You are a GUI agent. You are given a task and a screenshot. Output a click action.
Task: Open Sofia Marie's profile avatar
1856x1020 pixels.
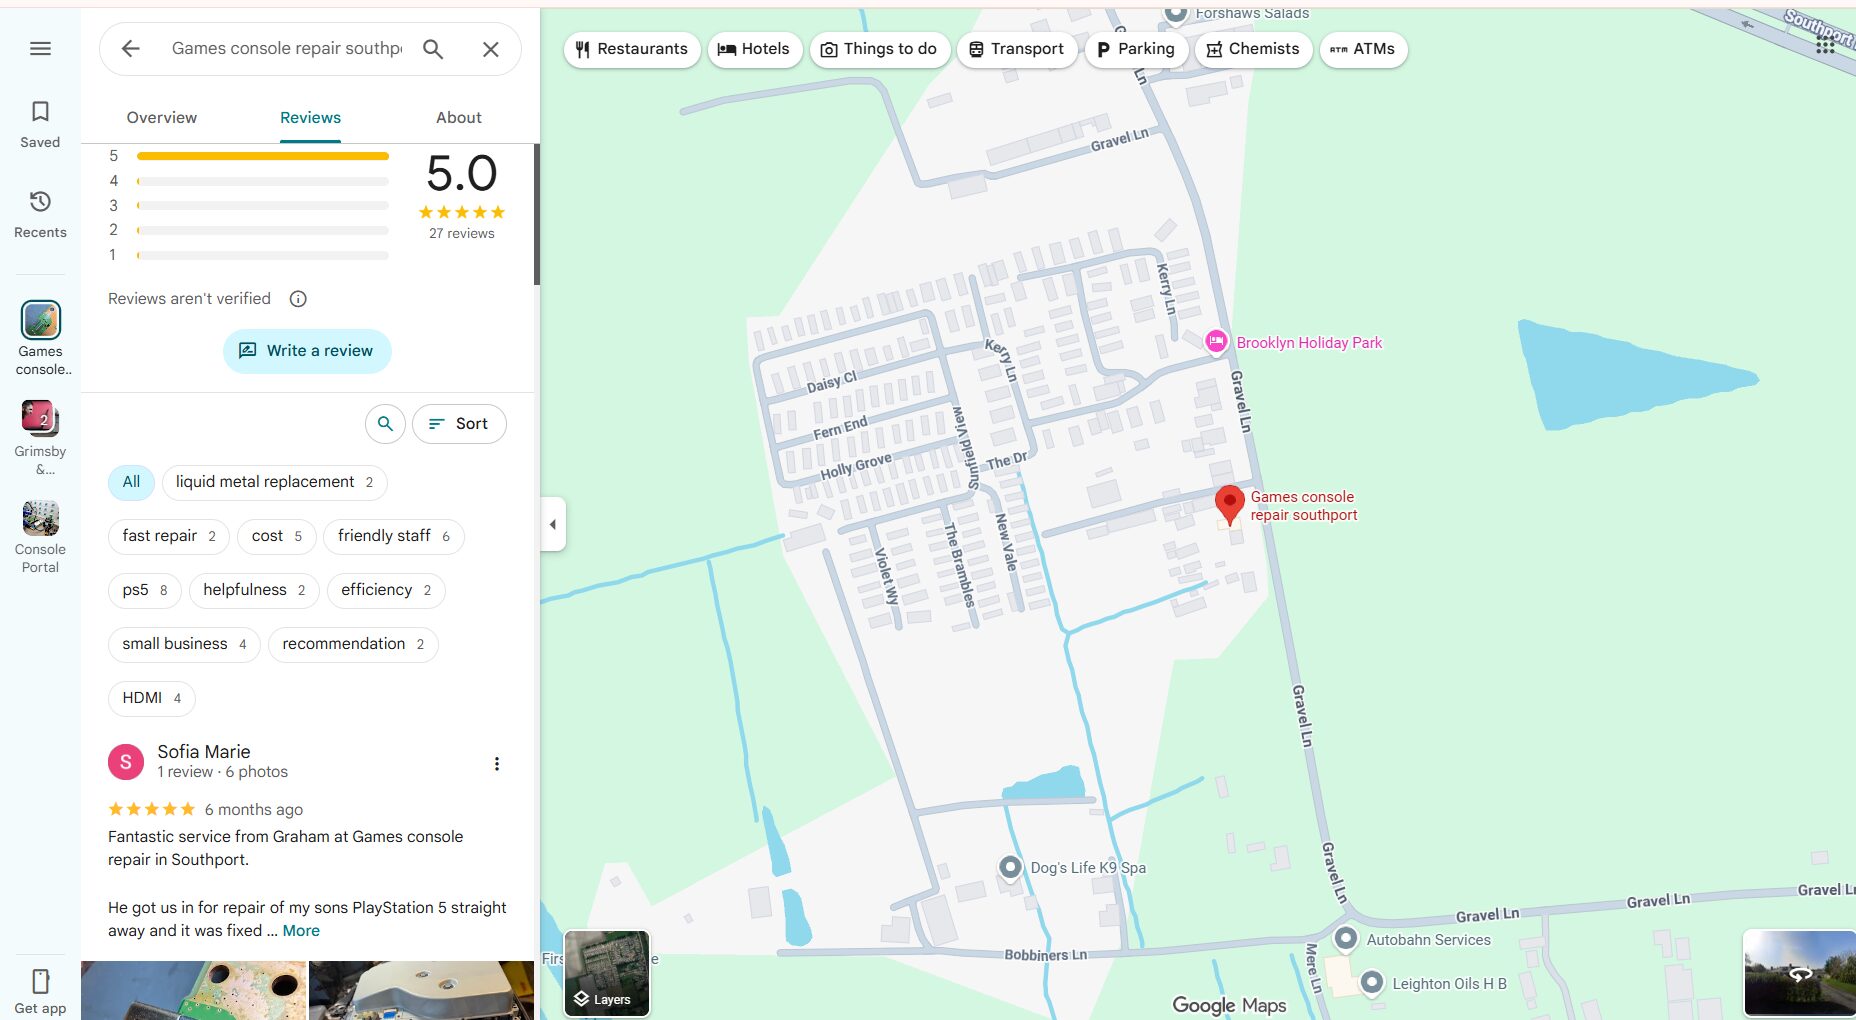click(x=126, y=762)
